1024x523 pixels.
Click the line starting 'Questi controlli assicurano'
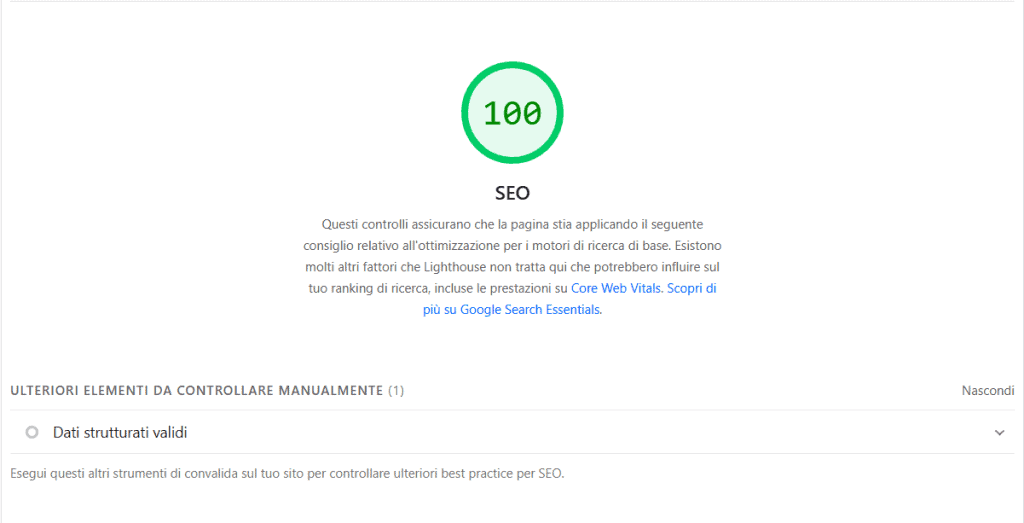click(512, 224)
